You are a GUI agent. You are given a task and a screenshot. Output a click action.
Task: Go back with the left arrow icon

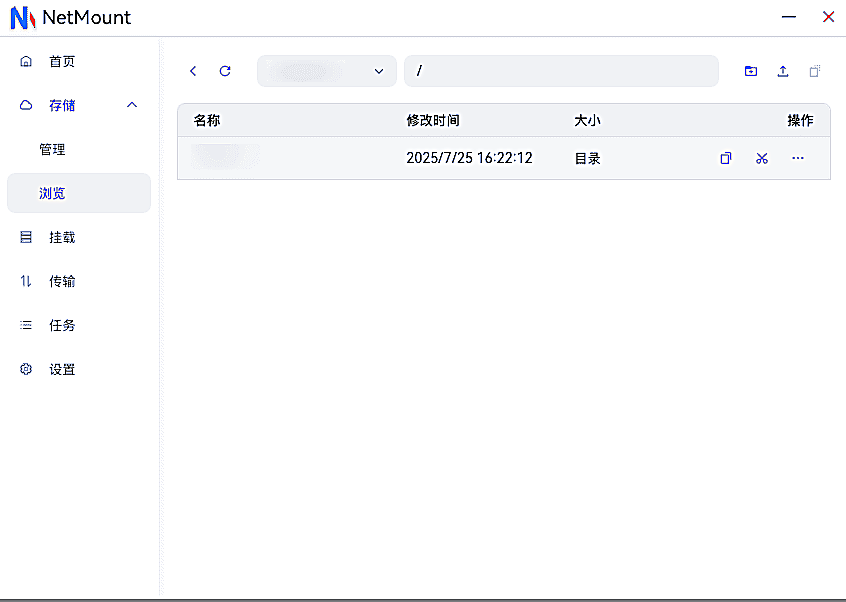click(x=193, y=71)
